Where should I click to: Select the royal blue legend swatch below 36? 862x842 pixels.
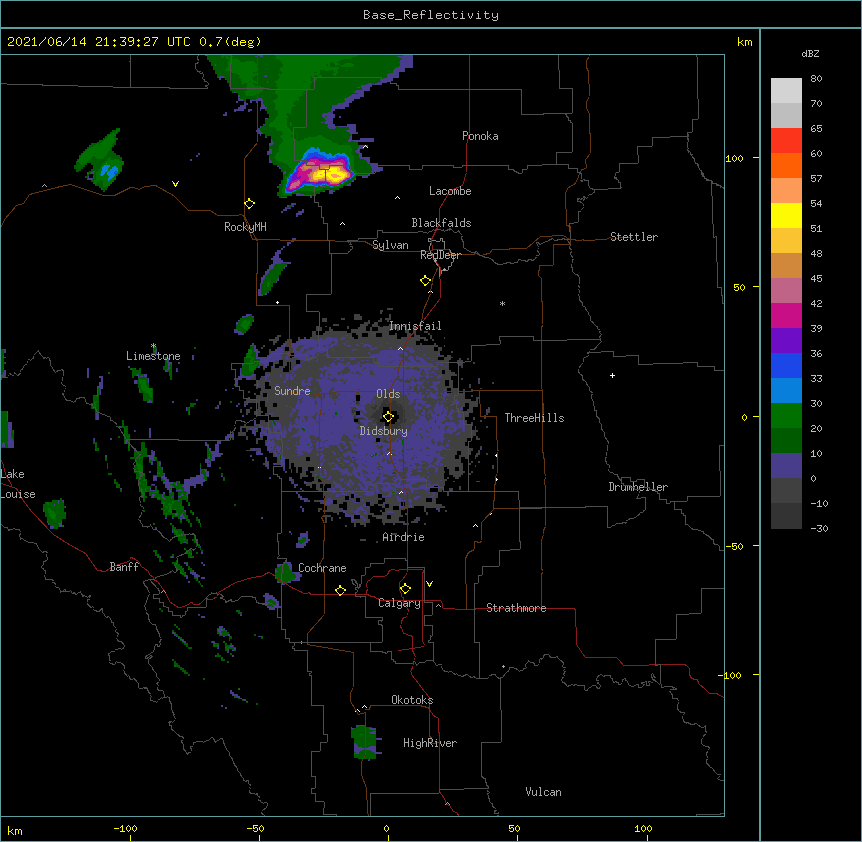click(x=786, y=365)
